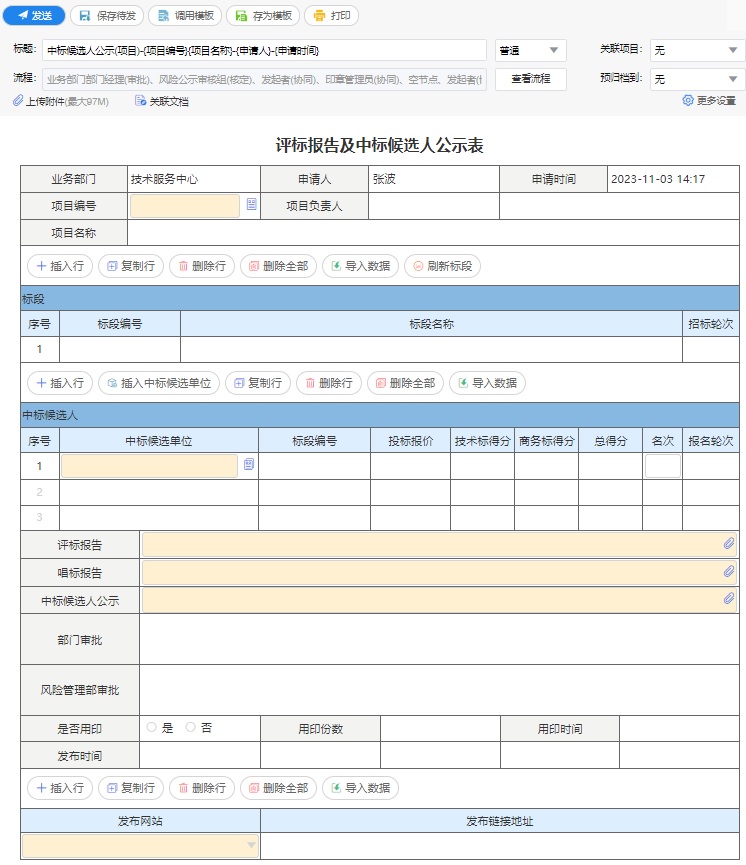Click 导入数据 above 发布网站 table
746x865 pixels.
361,788
